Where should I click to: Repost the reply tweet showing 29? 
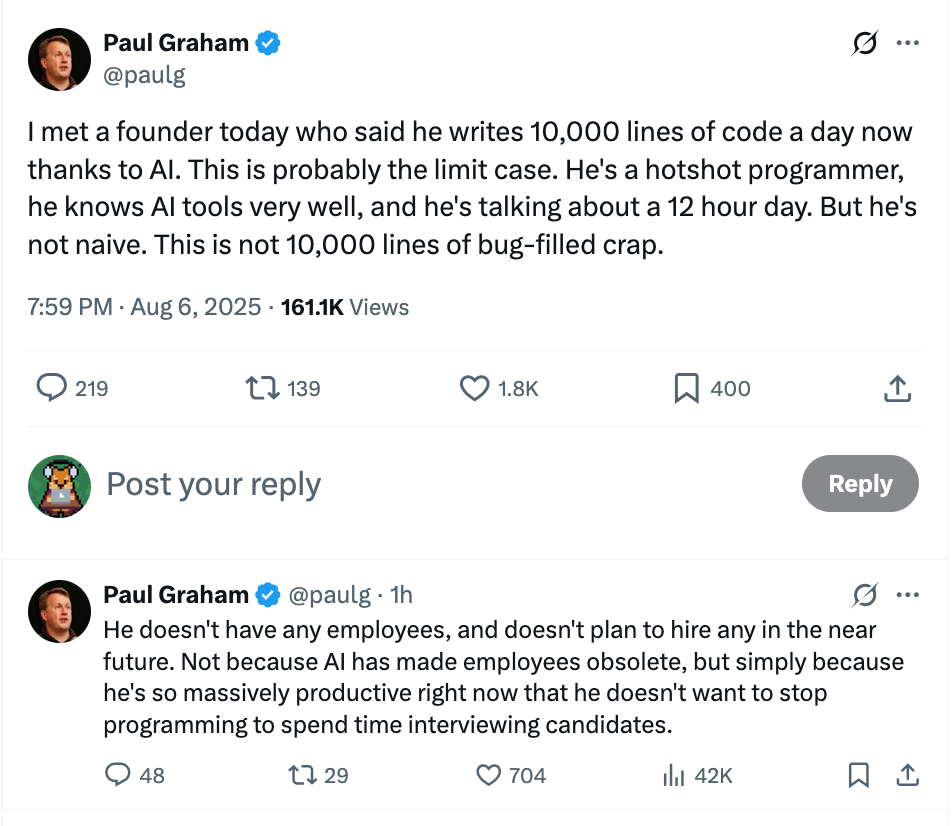pyautogui.click(x=302, y=775)
